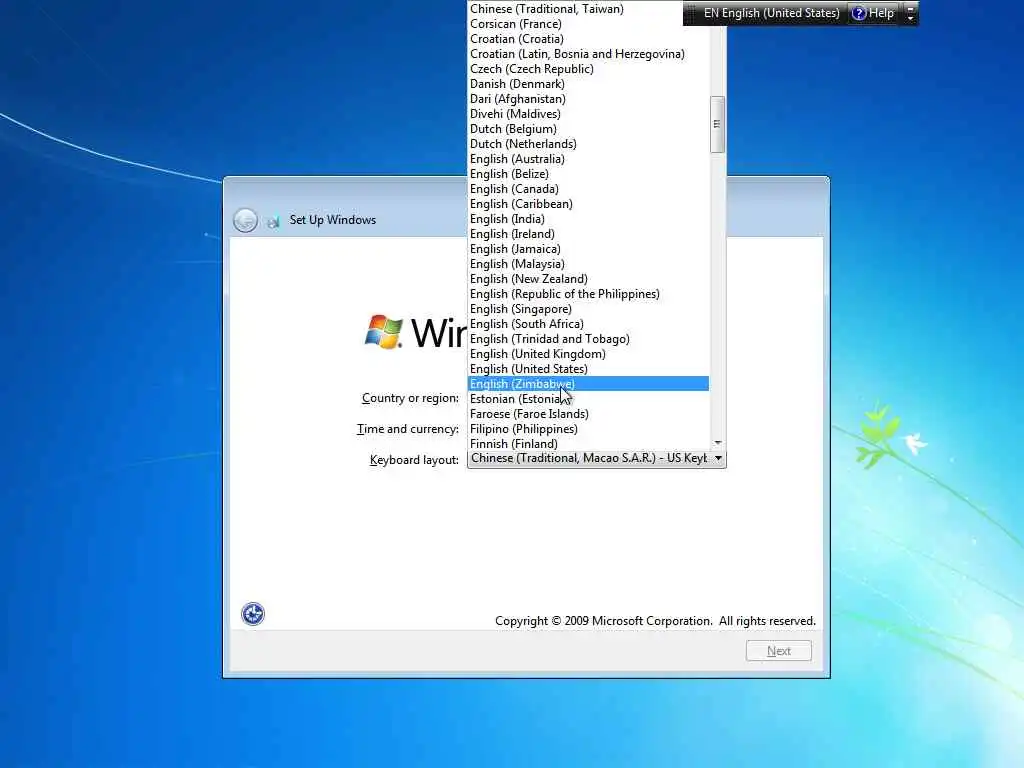Select English (Republic of the Philippines)

588,294
